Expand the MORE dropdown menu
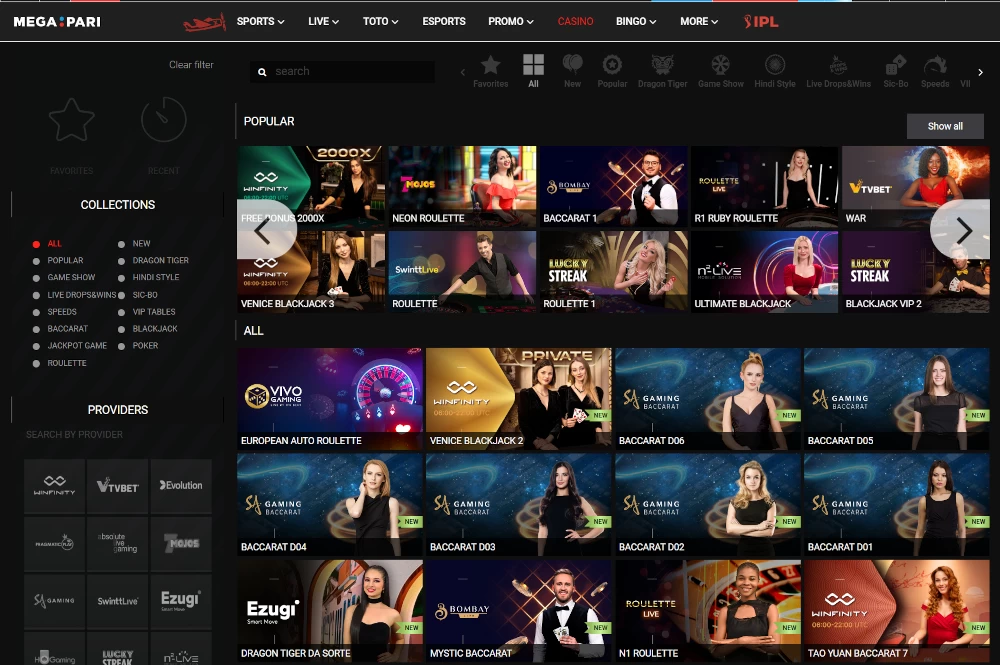This screenshot has height=665, width=1000. (699, 22)
